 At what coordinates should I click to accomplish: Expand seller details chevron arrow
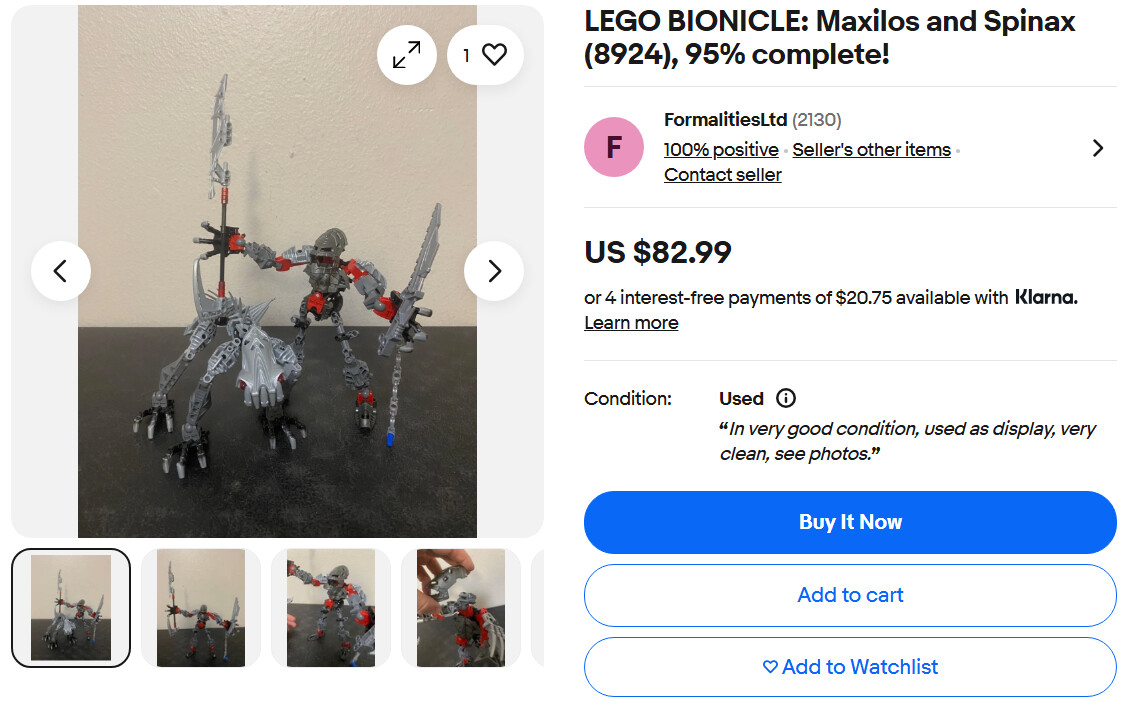click(x=1097, y=148)
